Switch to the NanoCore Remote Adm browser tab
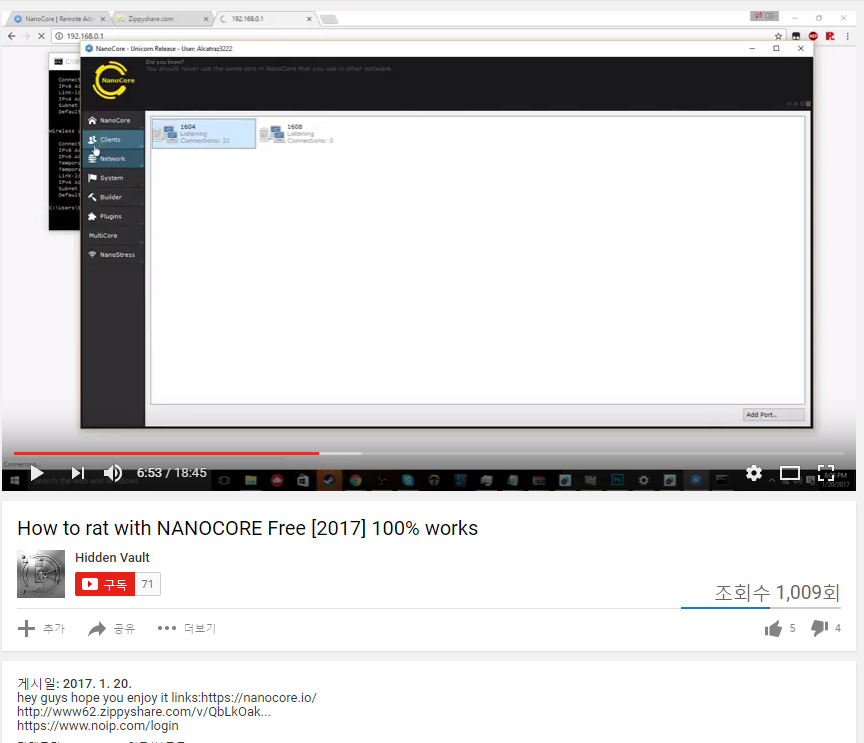This screenshot has width=864, height=743. (59, 19)
